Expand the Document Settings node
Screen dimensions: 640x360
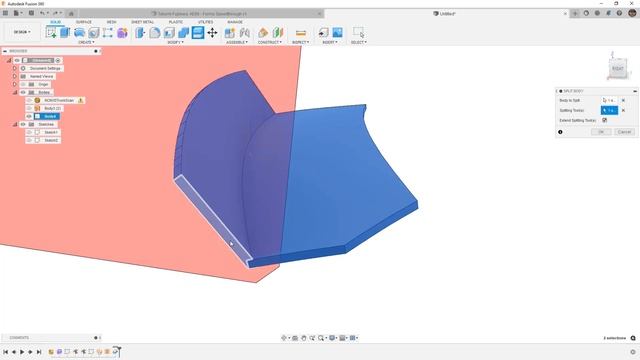pos(15,68)
